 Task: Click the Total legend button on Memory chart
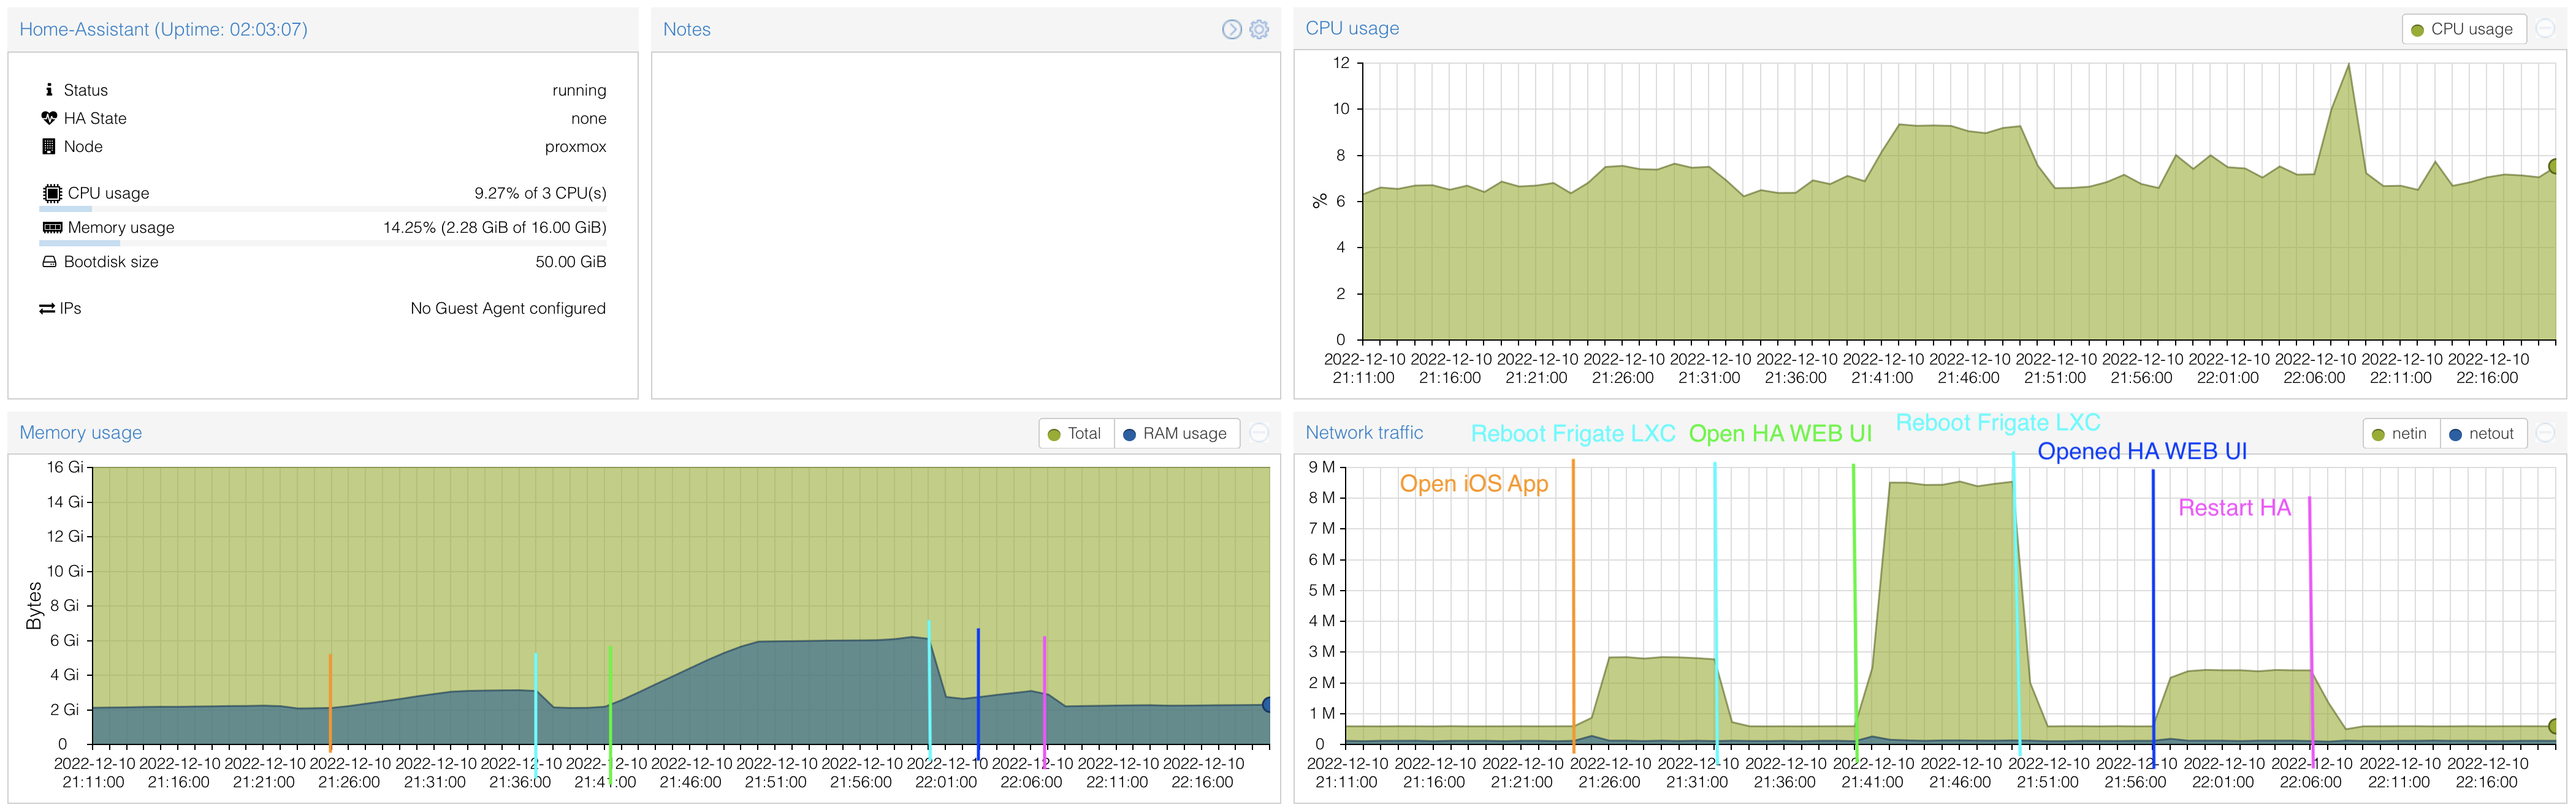click(1075, 433)
